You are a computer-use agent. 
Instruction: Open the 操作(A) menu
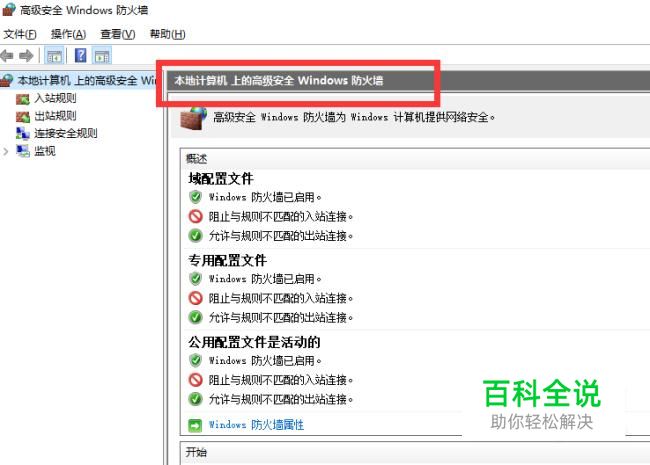(68, 34)
